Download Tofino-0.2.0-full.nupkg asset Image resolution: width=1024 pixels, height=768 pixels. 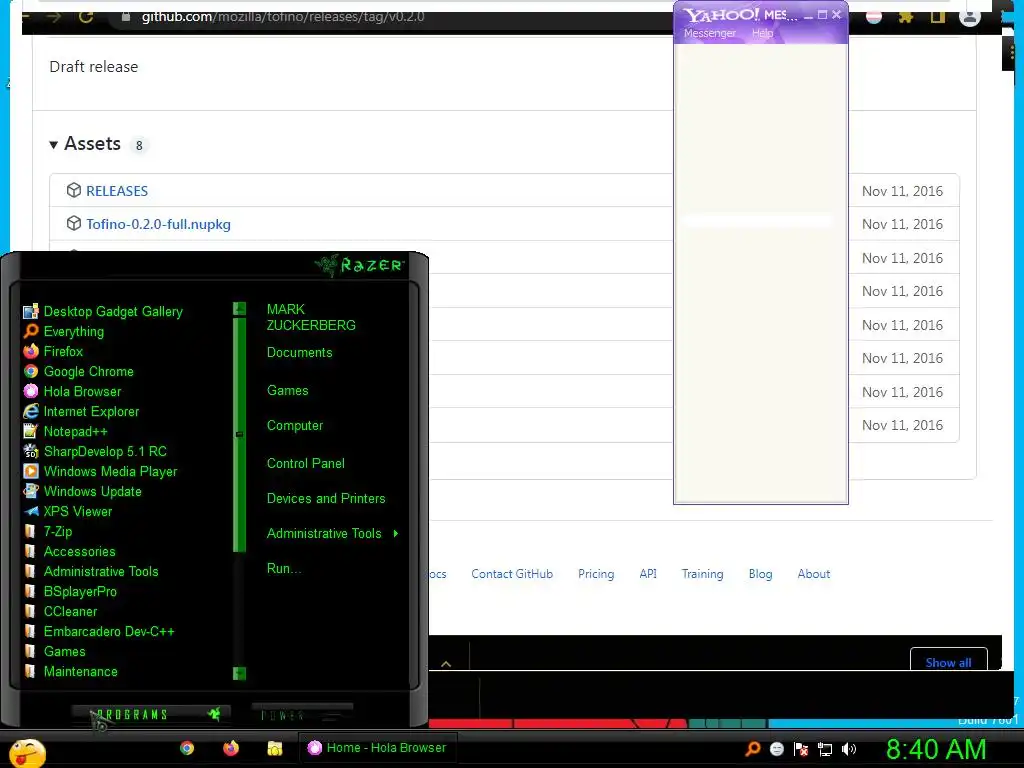pos(158,225)
